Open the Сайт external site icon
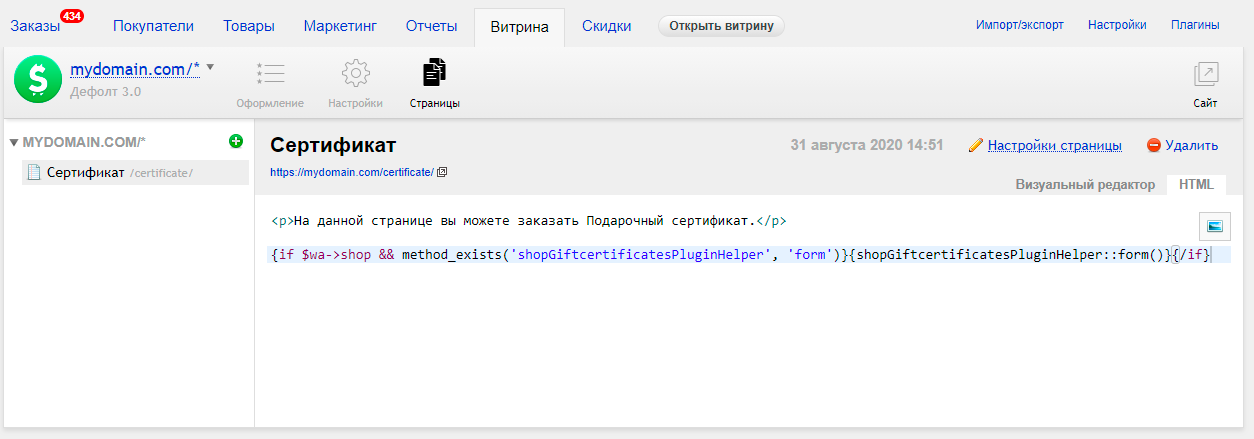The height and width of the screenshot is (439, 1254). (x=1205, y=74)
